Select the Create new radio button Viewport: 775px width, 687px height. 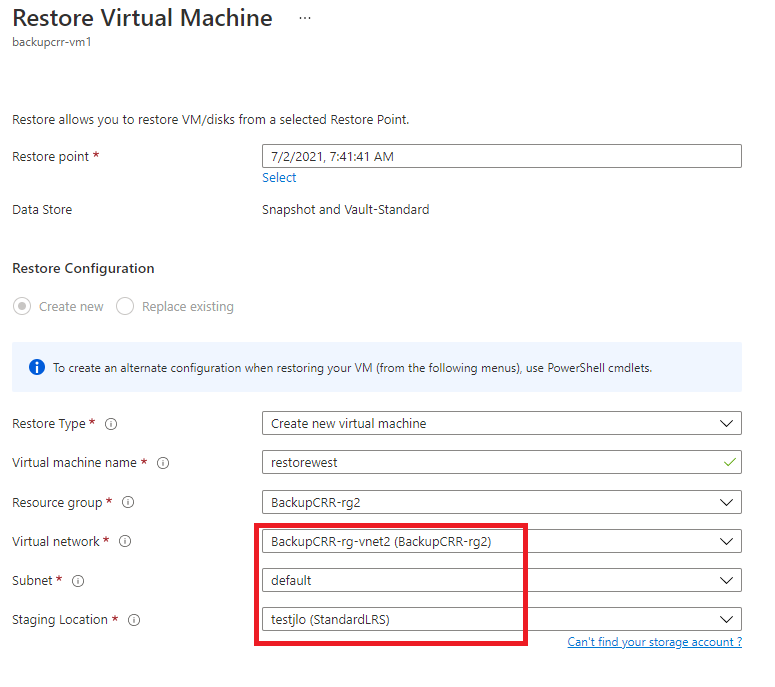point(22,306)
